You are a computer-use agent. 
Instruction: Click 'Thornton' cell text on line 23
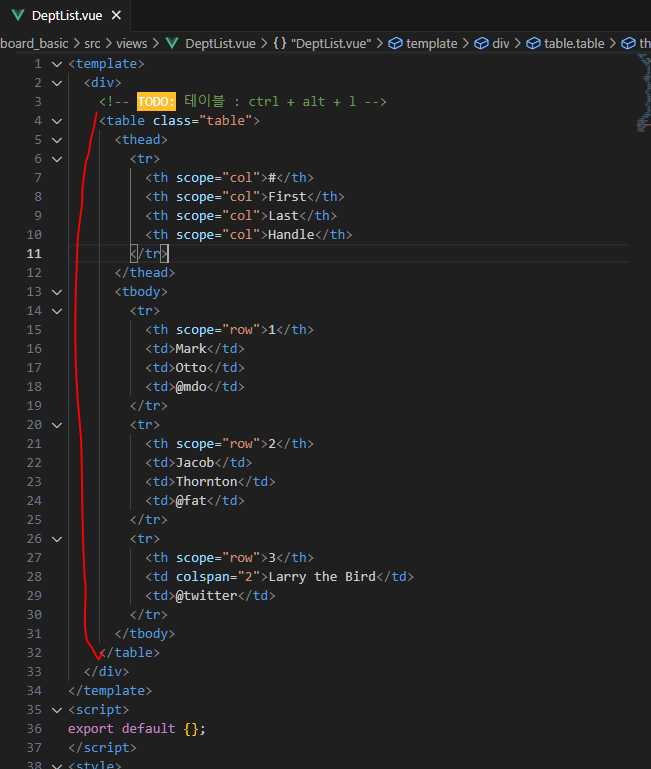pyautogui.click(x=207, y=482)
